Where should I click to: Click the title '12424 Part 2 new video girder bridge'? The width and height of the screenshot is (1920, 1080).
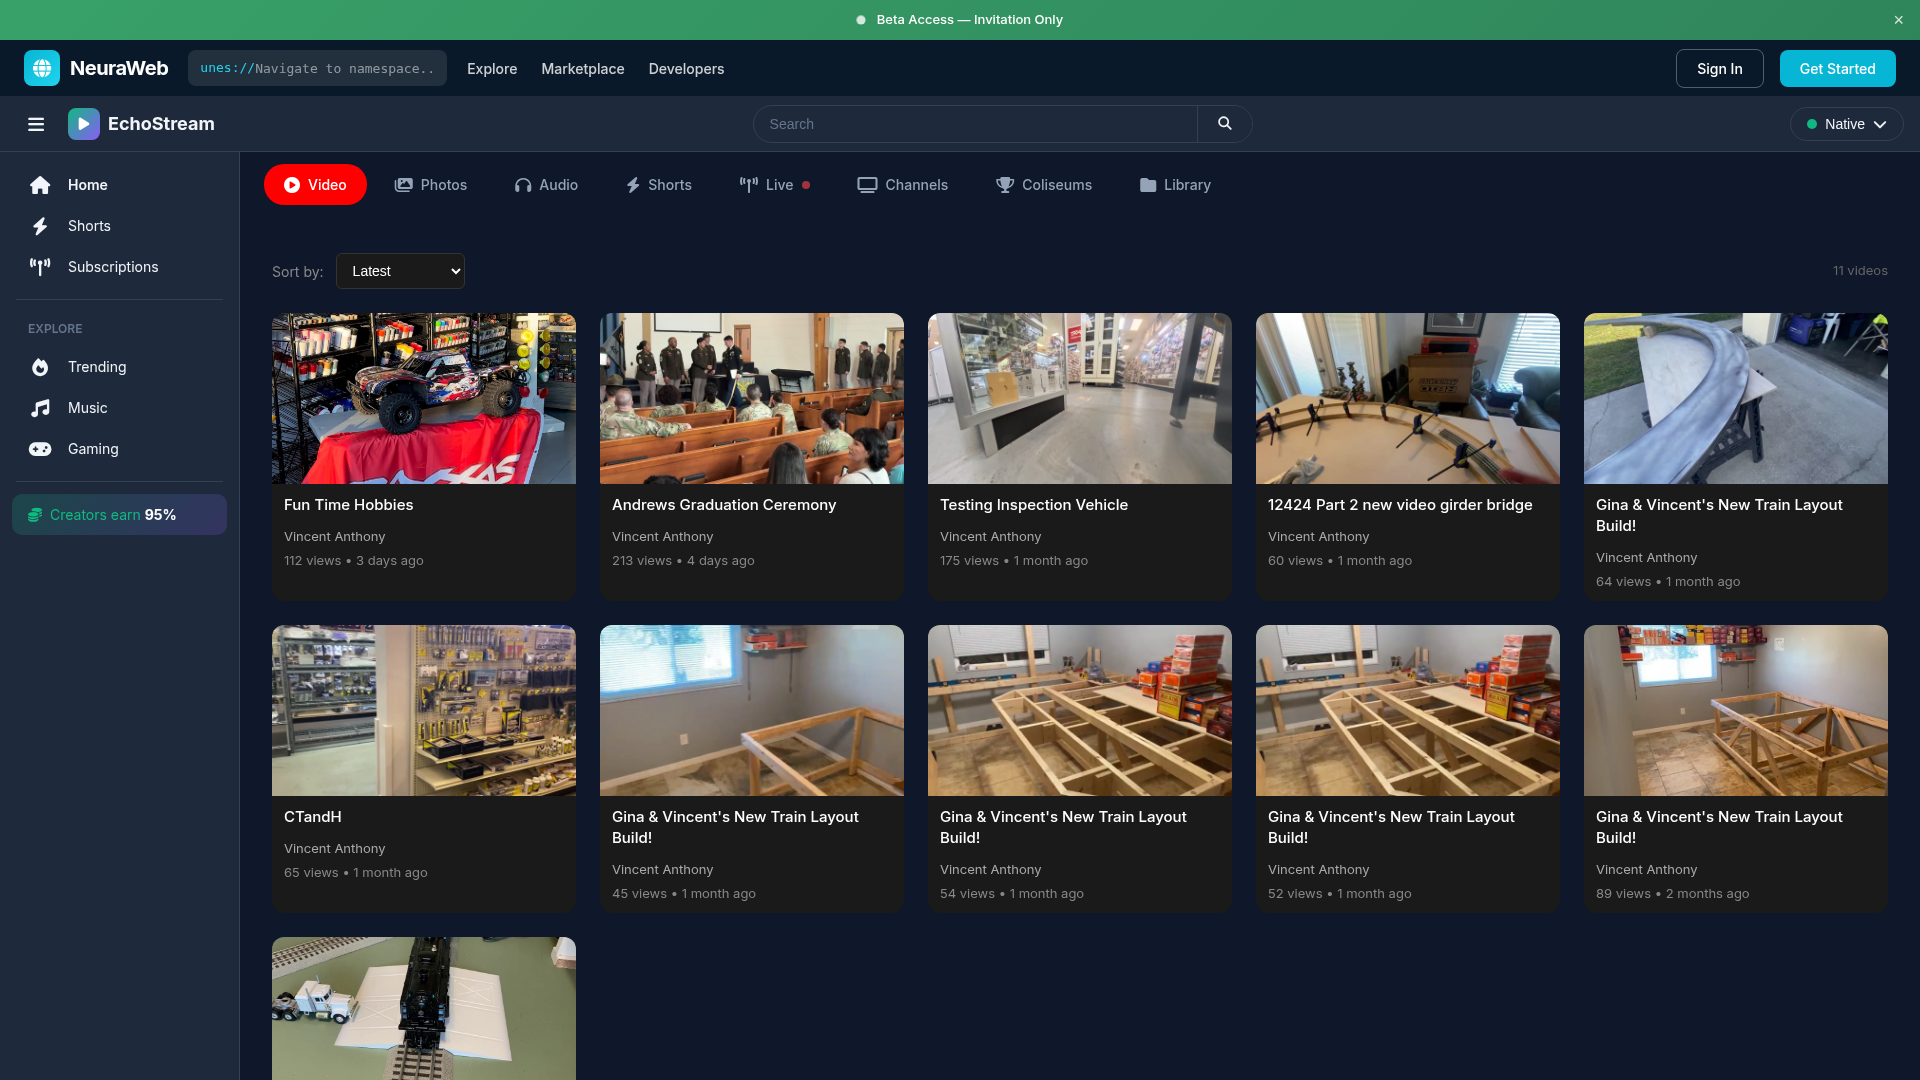pyautogui.click(x=1400, y=505)
